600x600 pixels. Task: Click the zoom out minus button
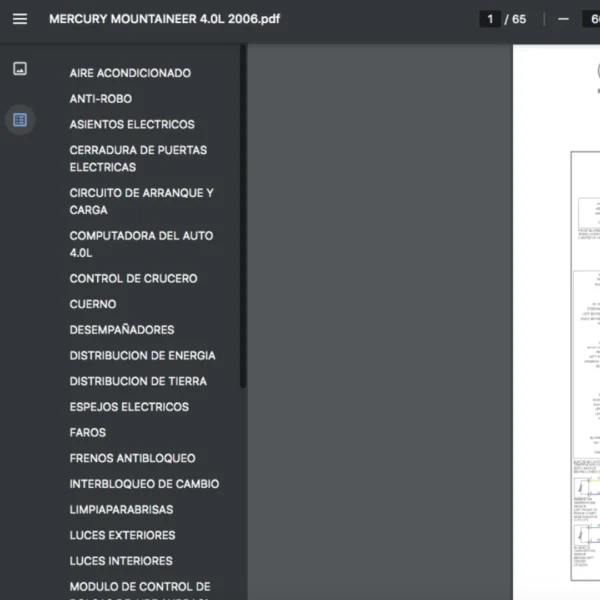[x=563, y=19]
